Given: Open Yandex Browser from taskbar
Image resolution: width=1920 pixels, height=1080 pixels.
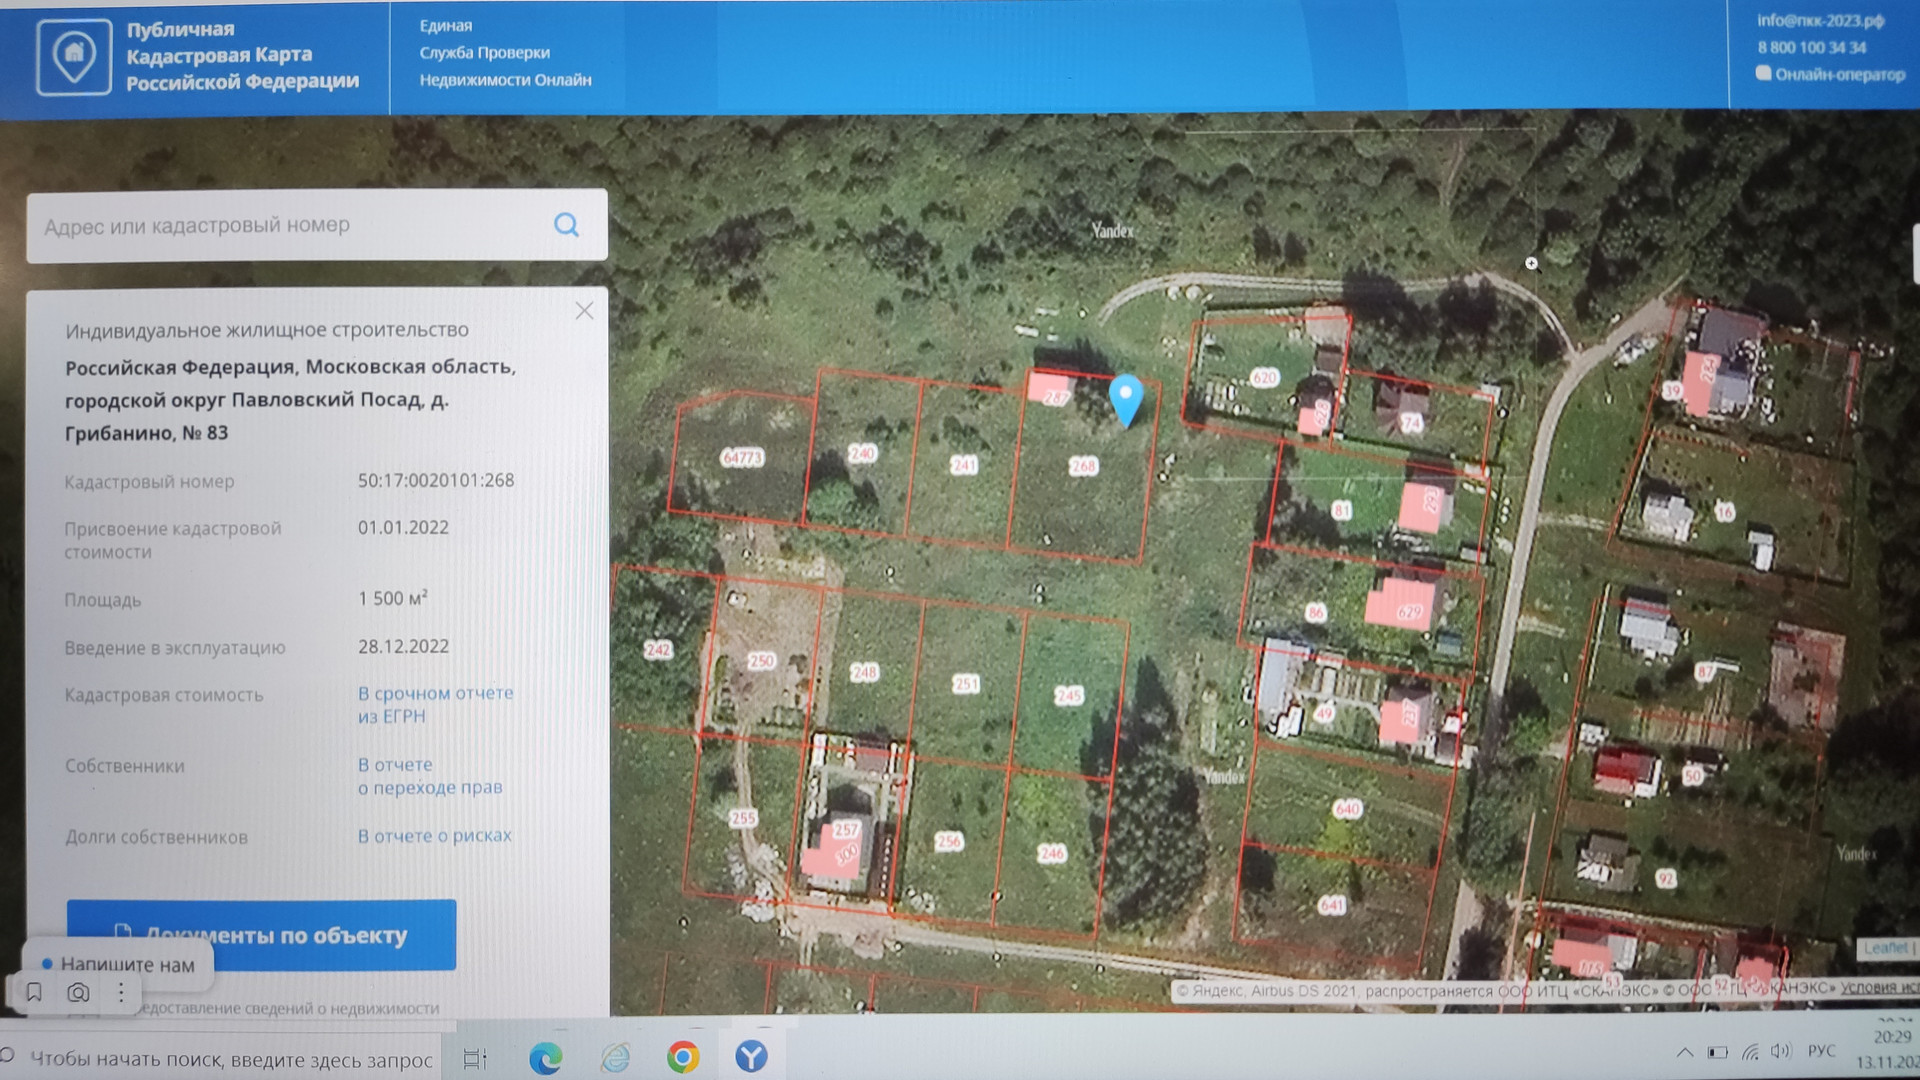Looking at the screenshot, I should click(751, 1056).
